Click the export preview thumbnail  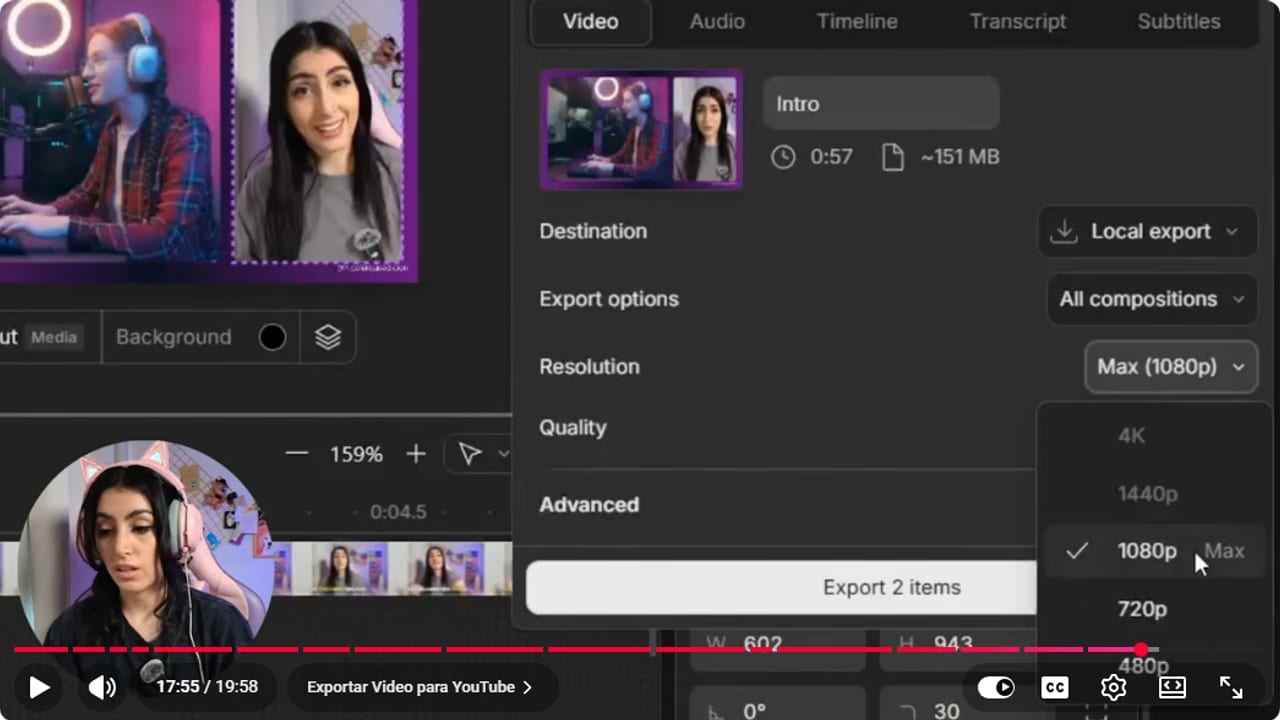tap(641, 130)
